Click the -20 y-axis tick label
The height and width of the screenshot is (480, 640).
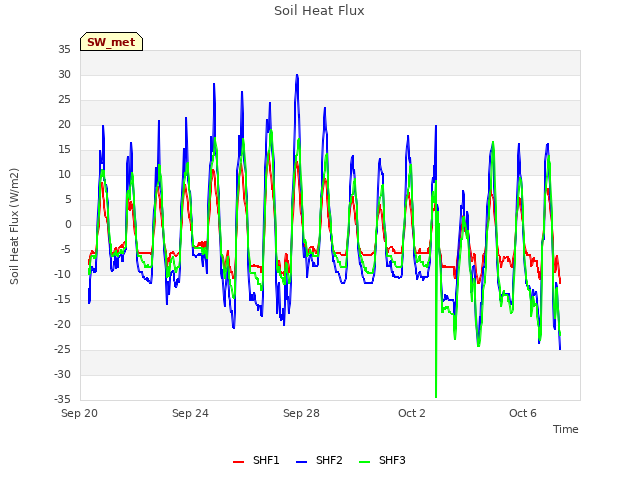[x=62, y=324]
